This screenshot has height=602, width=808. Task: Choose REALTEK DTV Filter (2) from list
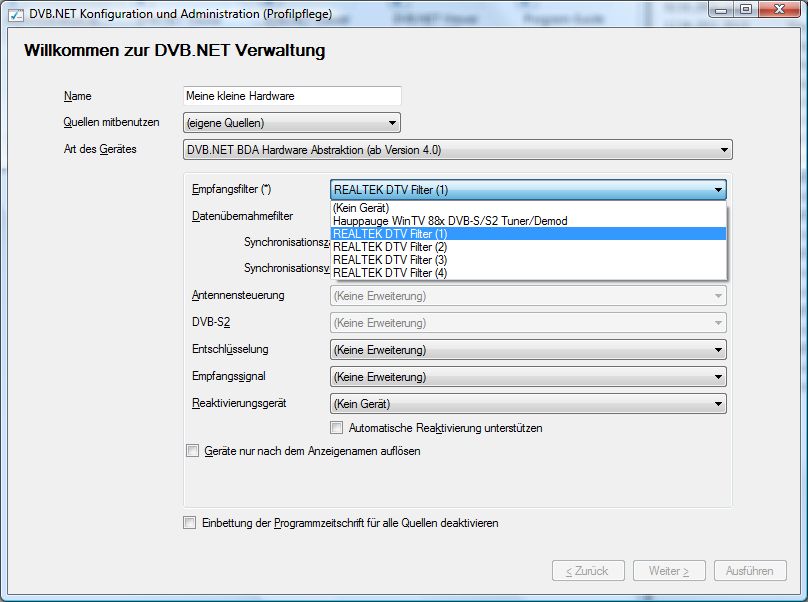(x=390, y=246)
